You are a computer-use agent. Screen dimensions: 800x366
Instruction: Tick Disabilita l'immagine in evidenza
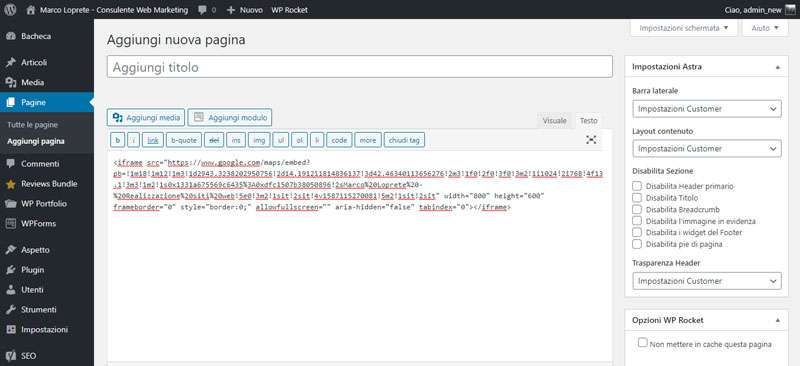coord(637,221)
